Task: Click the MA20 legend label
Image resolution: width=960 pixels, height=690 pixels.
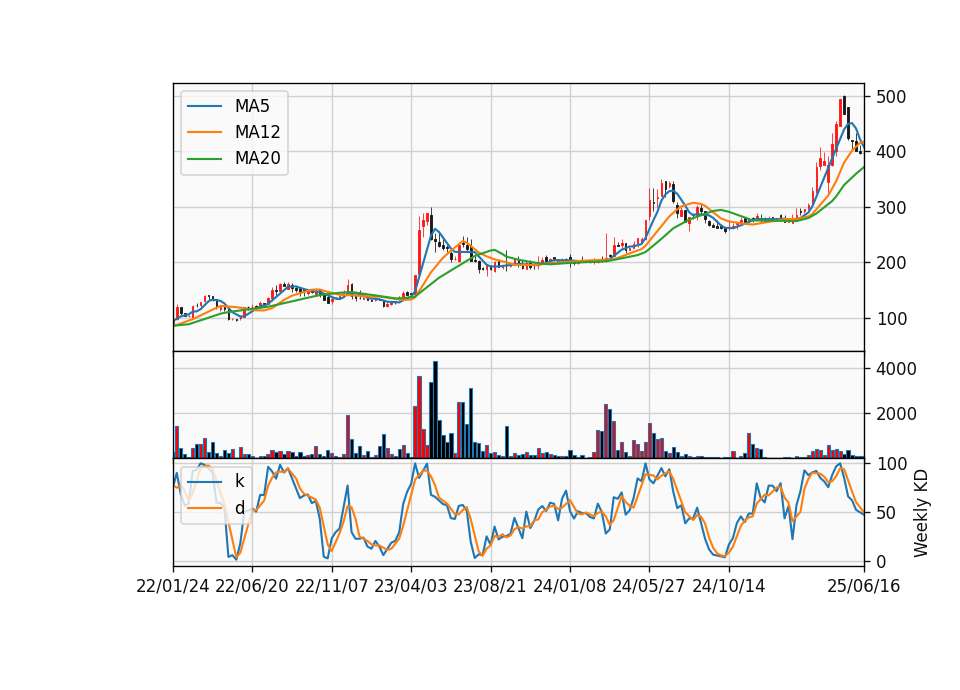Action: pos(257,158)
